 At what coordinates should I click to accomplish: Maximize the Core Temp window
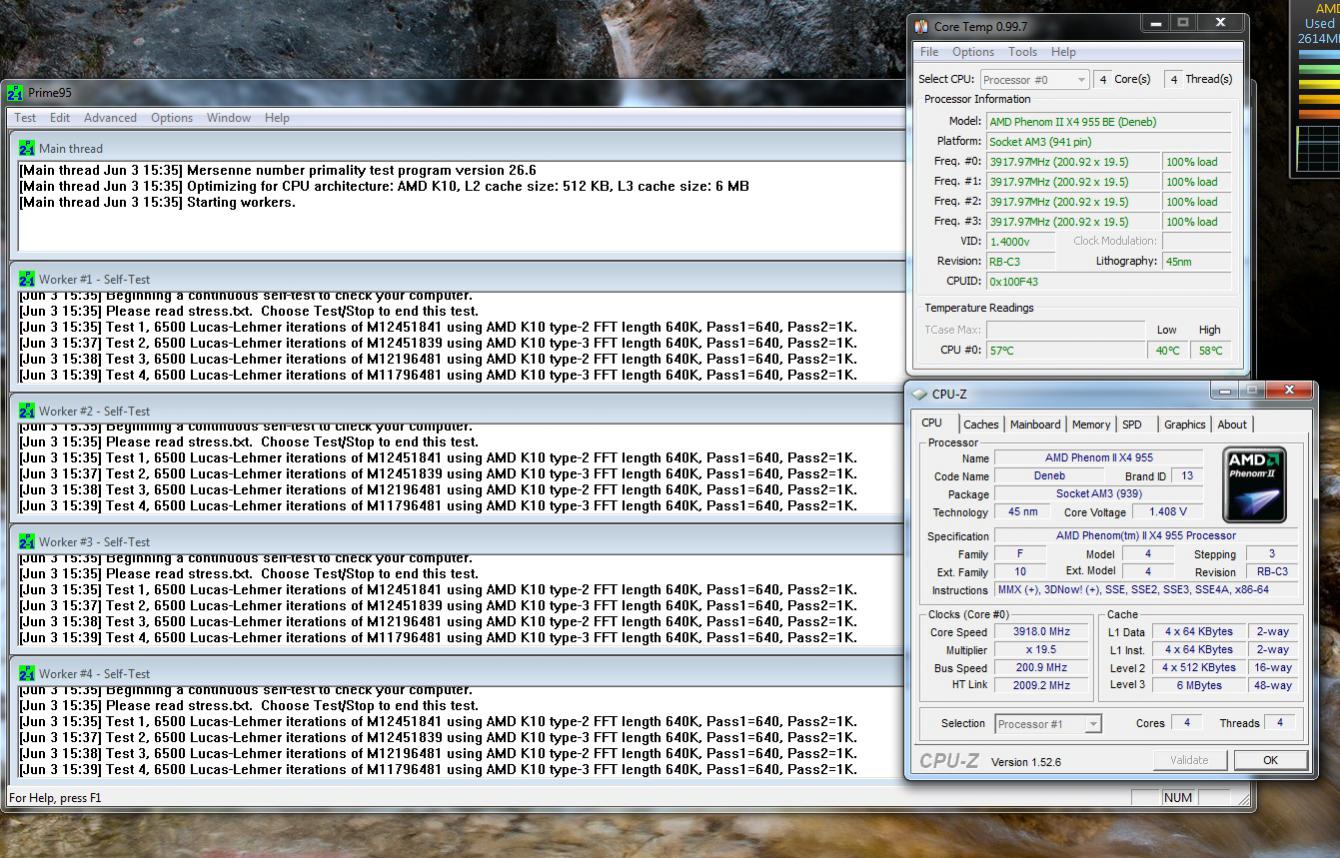(1183, 22)
